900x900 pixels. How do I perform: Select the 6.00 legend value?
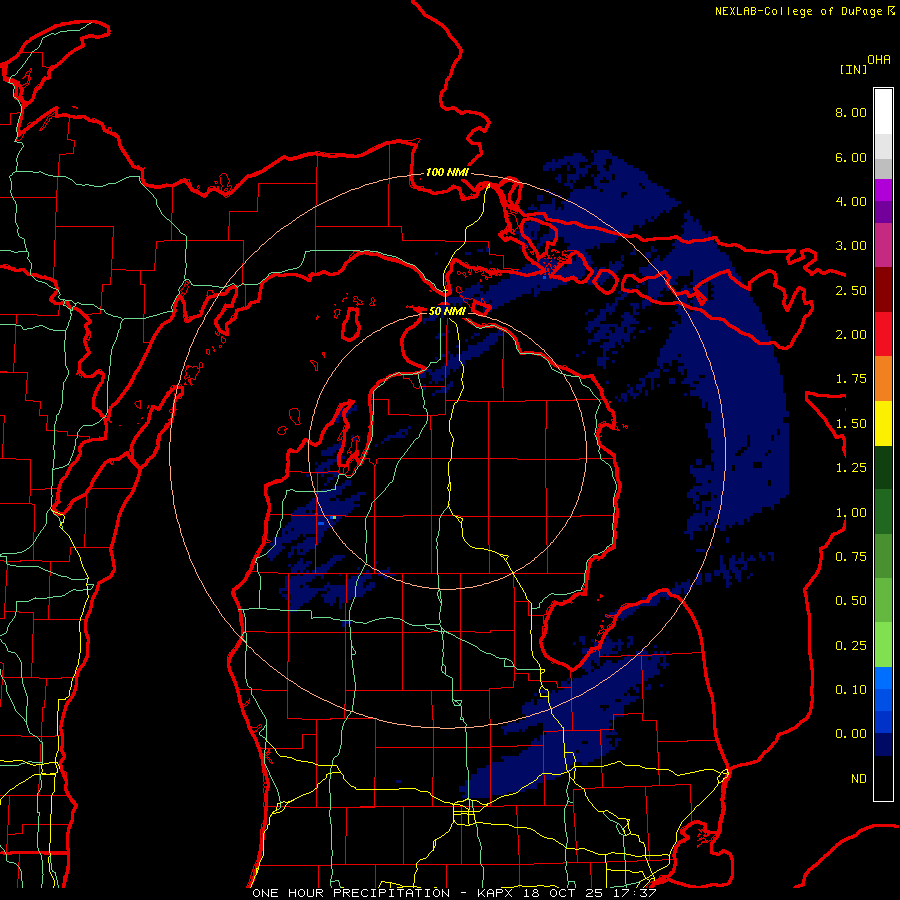[851, 157]
